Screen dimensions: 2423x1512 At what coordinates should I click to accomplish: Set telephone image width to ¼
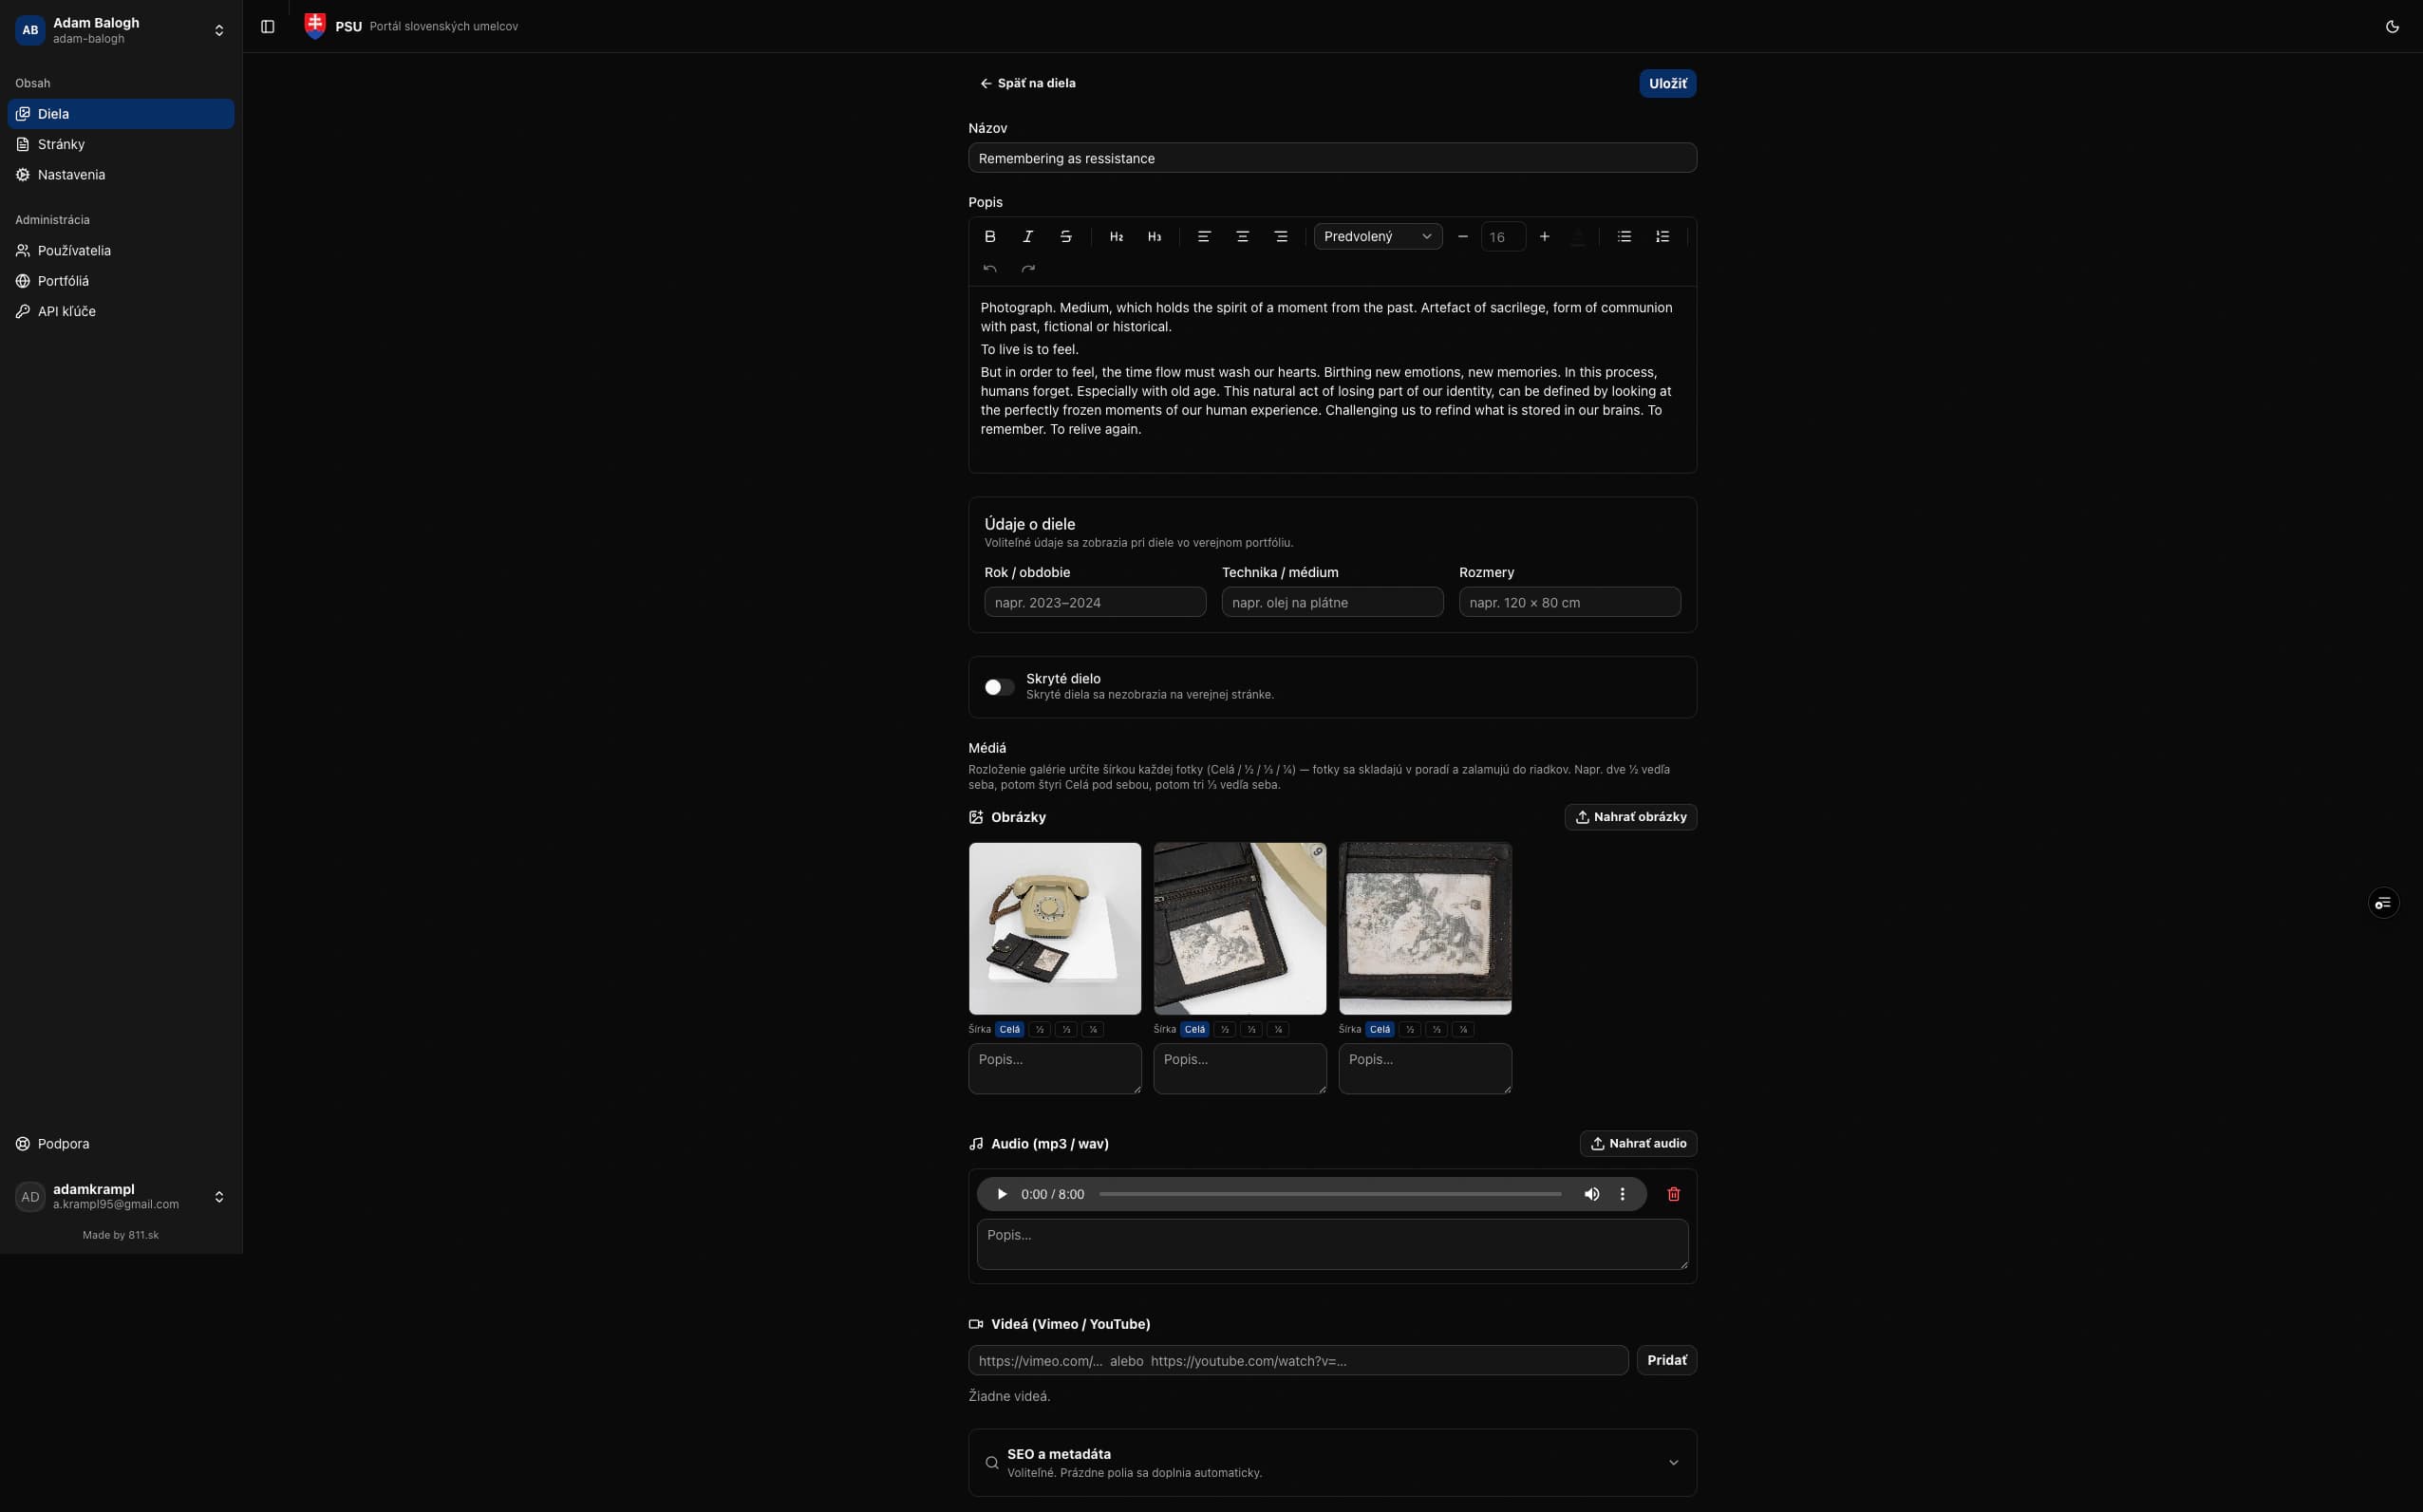click(x=1093, y=1030)
